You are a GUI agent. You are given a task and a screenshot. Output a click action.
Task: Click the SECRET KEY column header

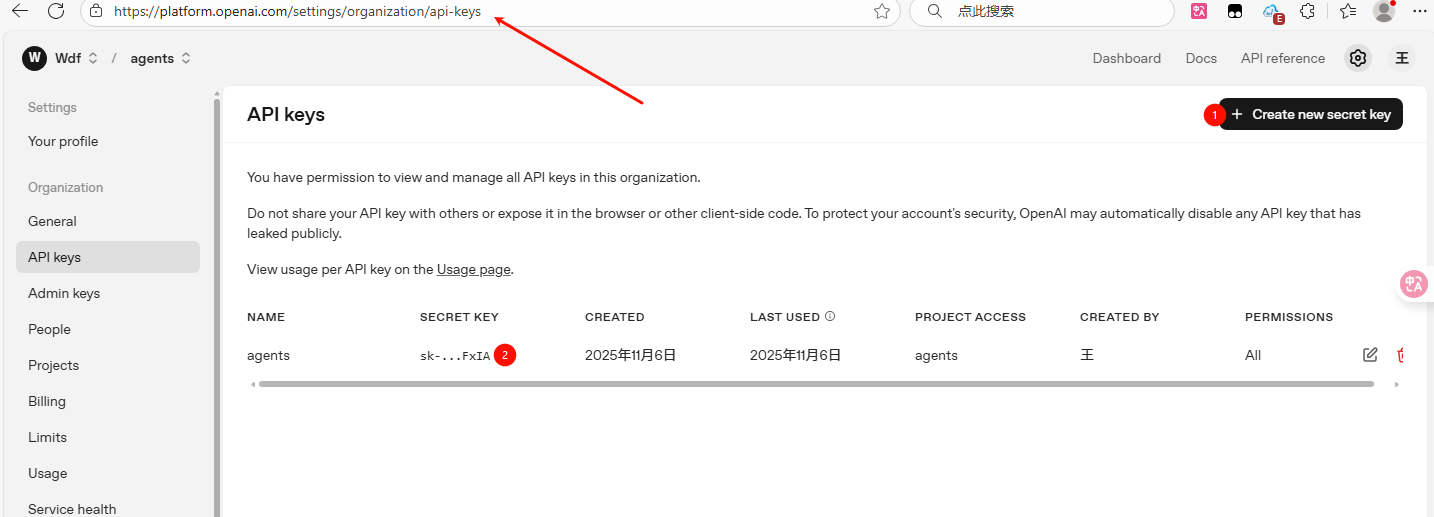coord(459,317)
